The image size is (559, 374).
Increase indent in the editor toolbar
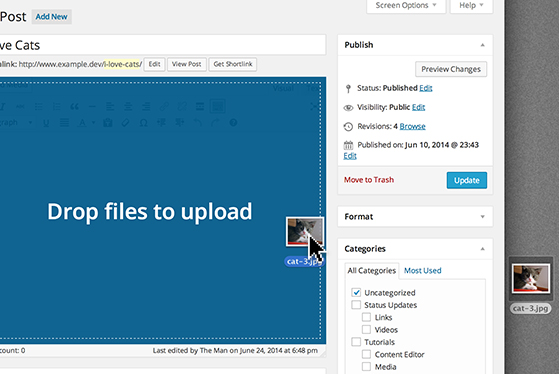180,123
